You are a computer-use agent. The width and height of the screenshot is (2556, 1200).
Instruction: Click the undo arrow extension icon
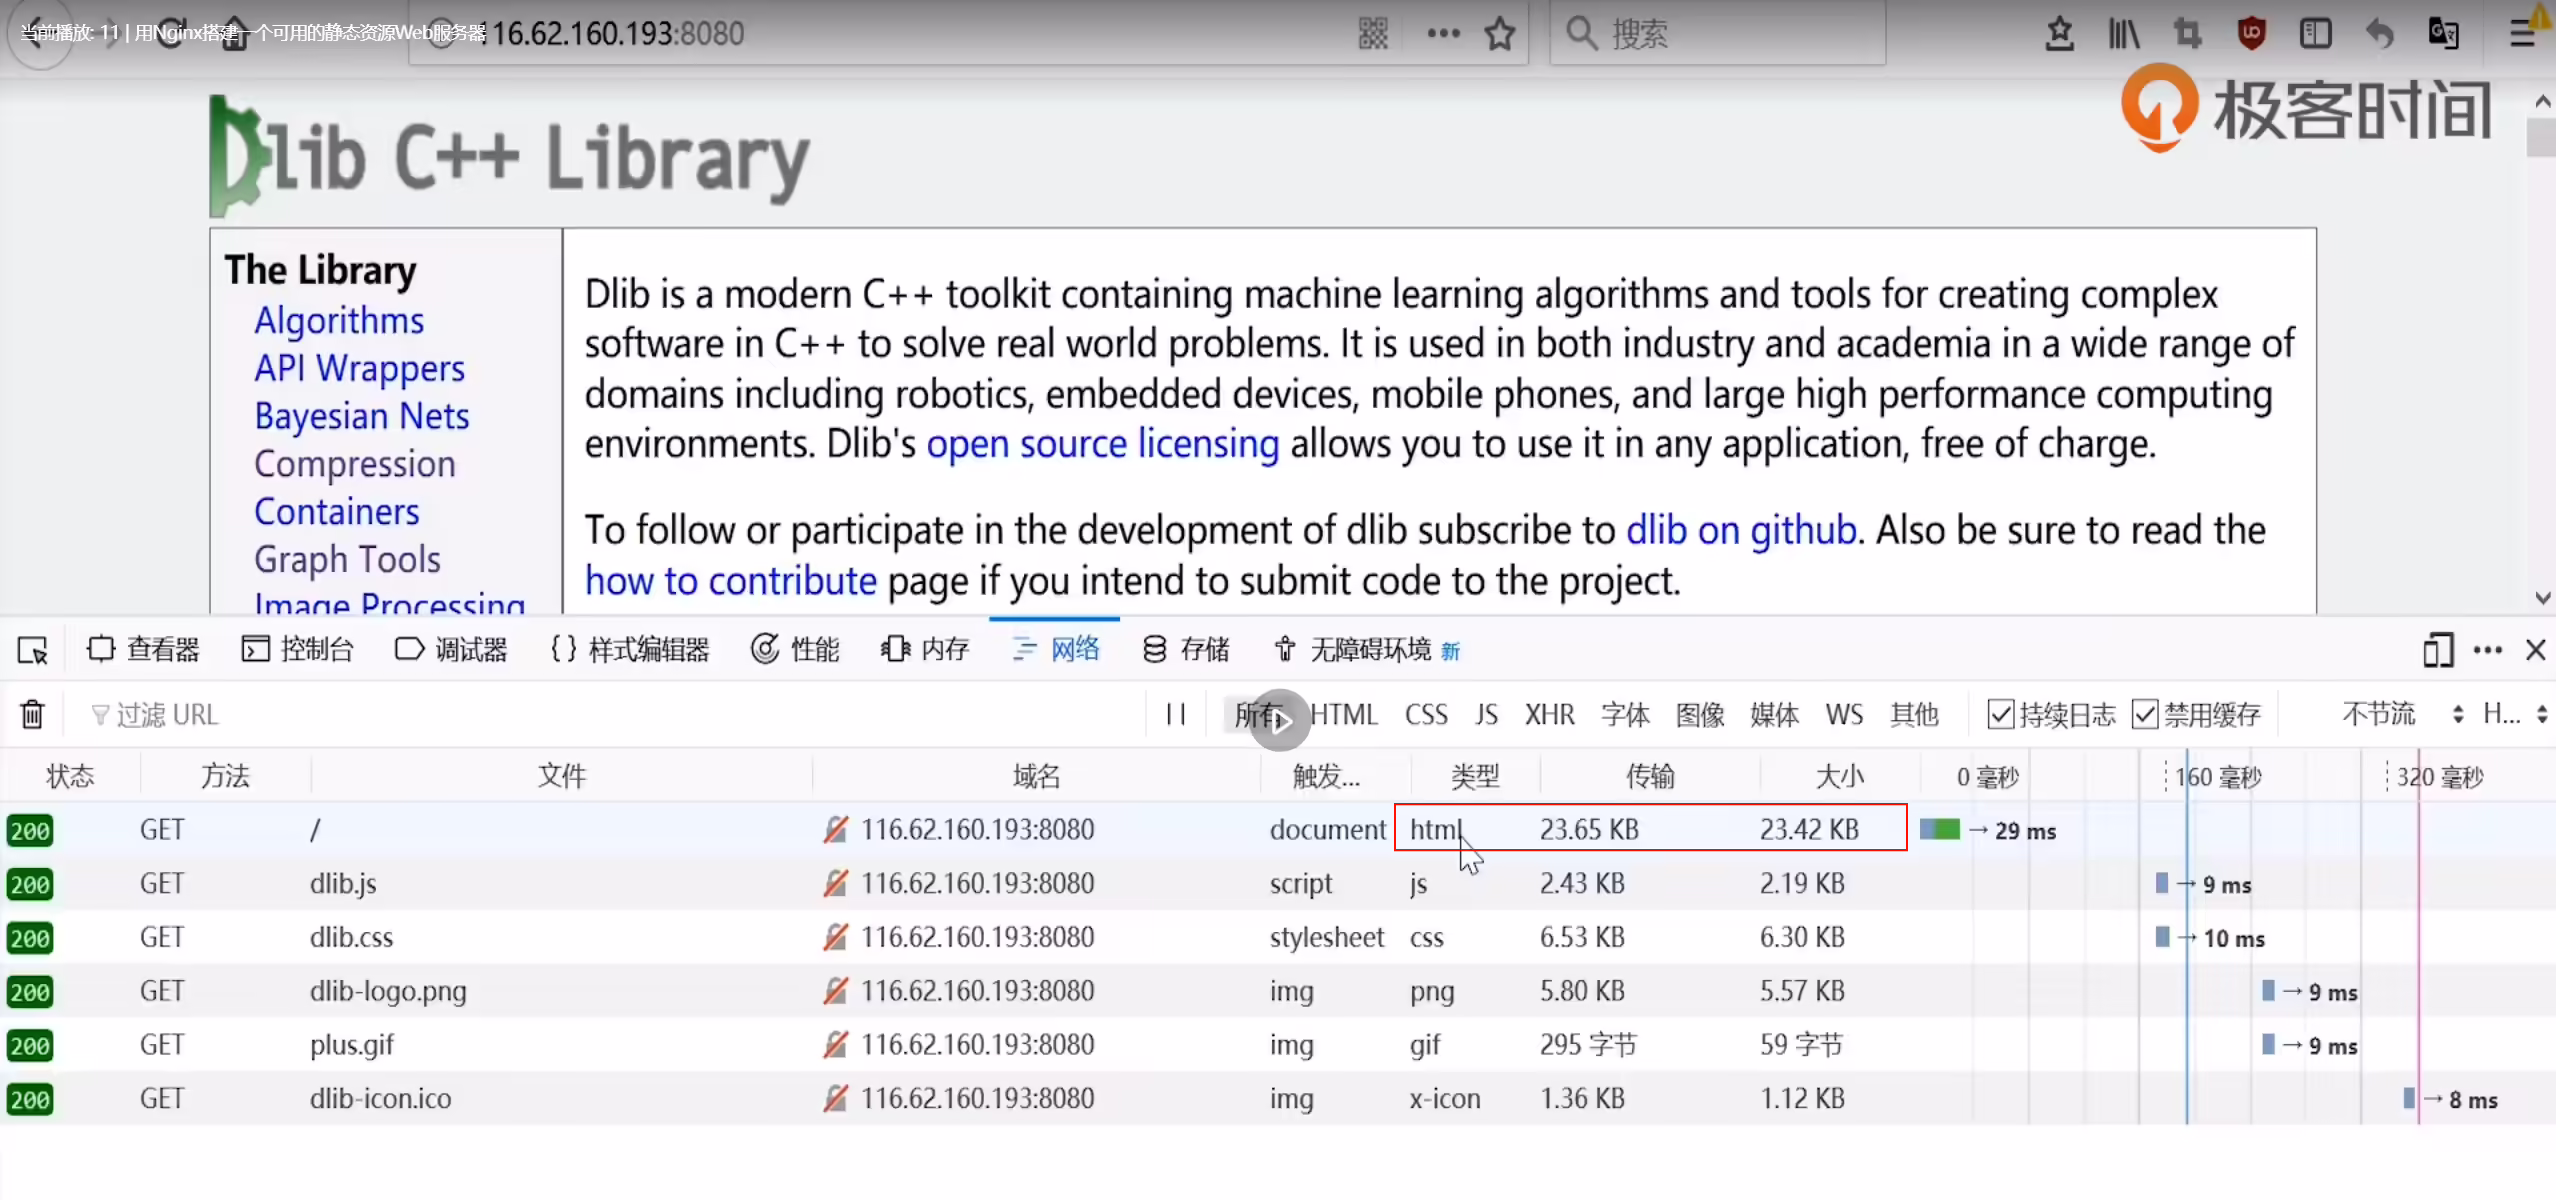click(2379, 34)
